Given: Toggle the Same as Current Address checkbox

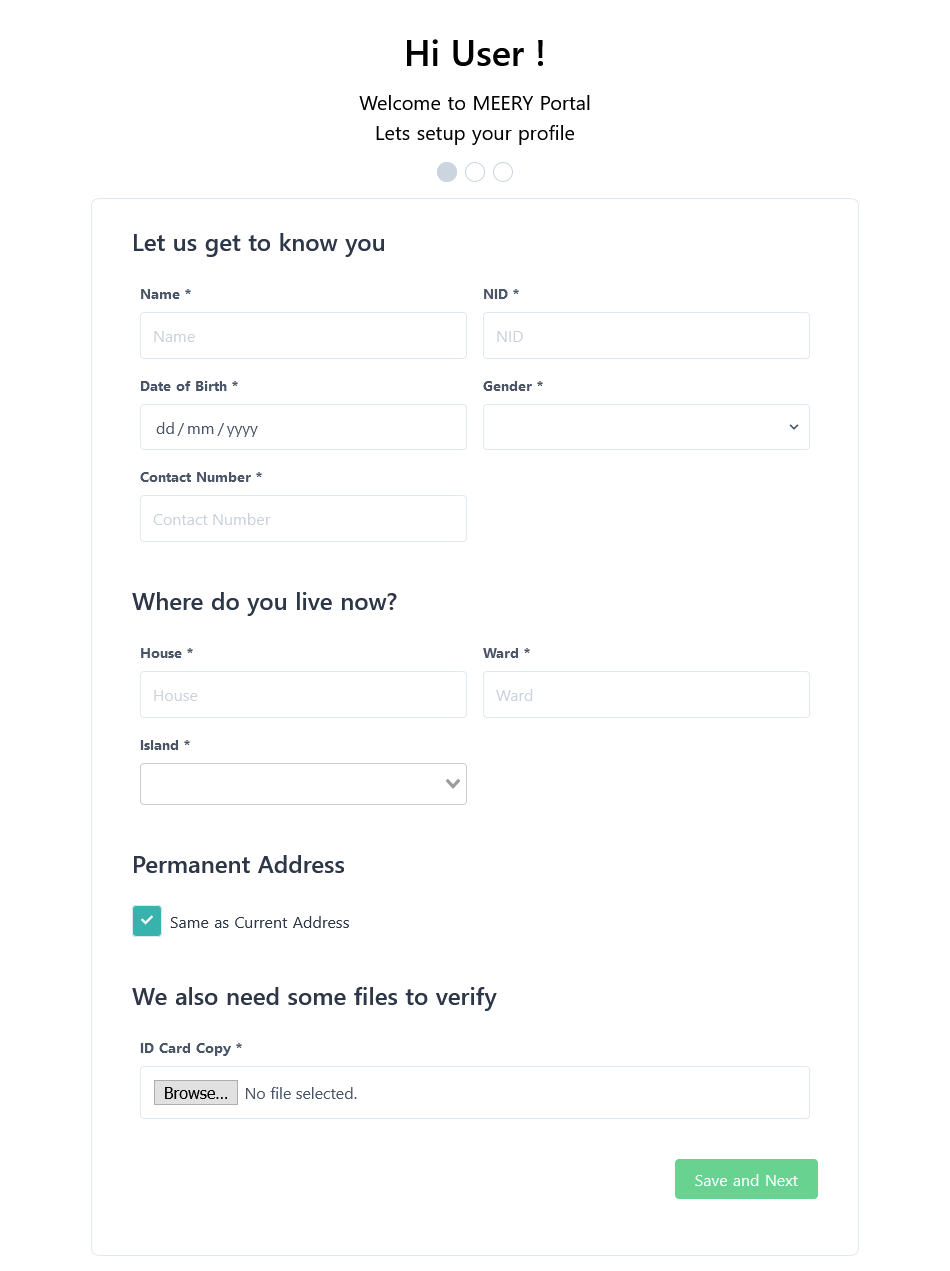Looking at the screenshot, I should click(x=147, y=921).
